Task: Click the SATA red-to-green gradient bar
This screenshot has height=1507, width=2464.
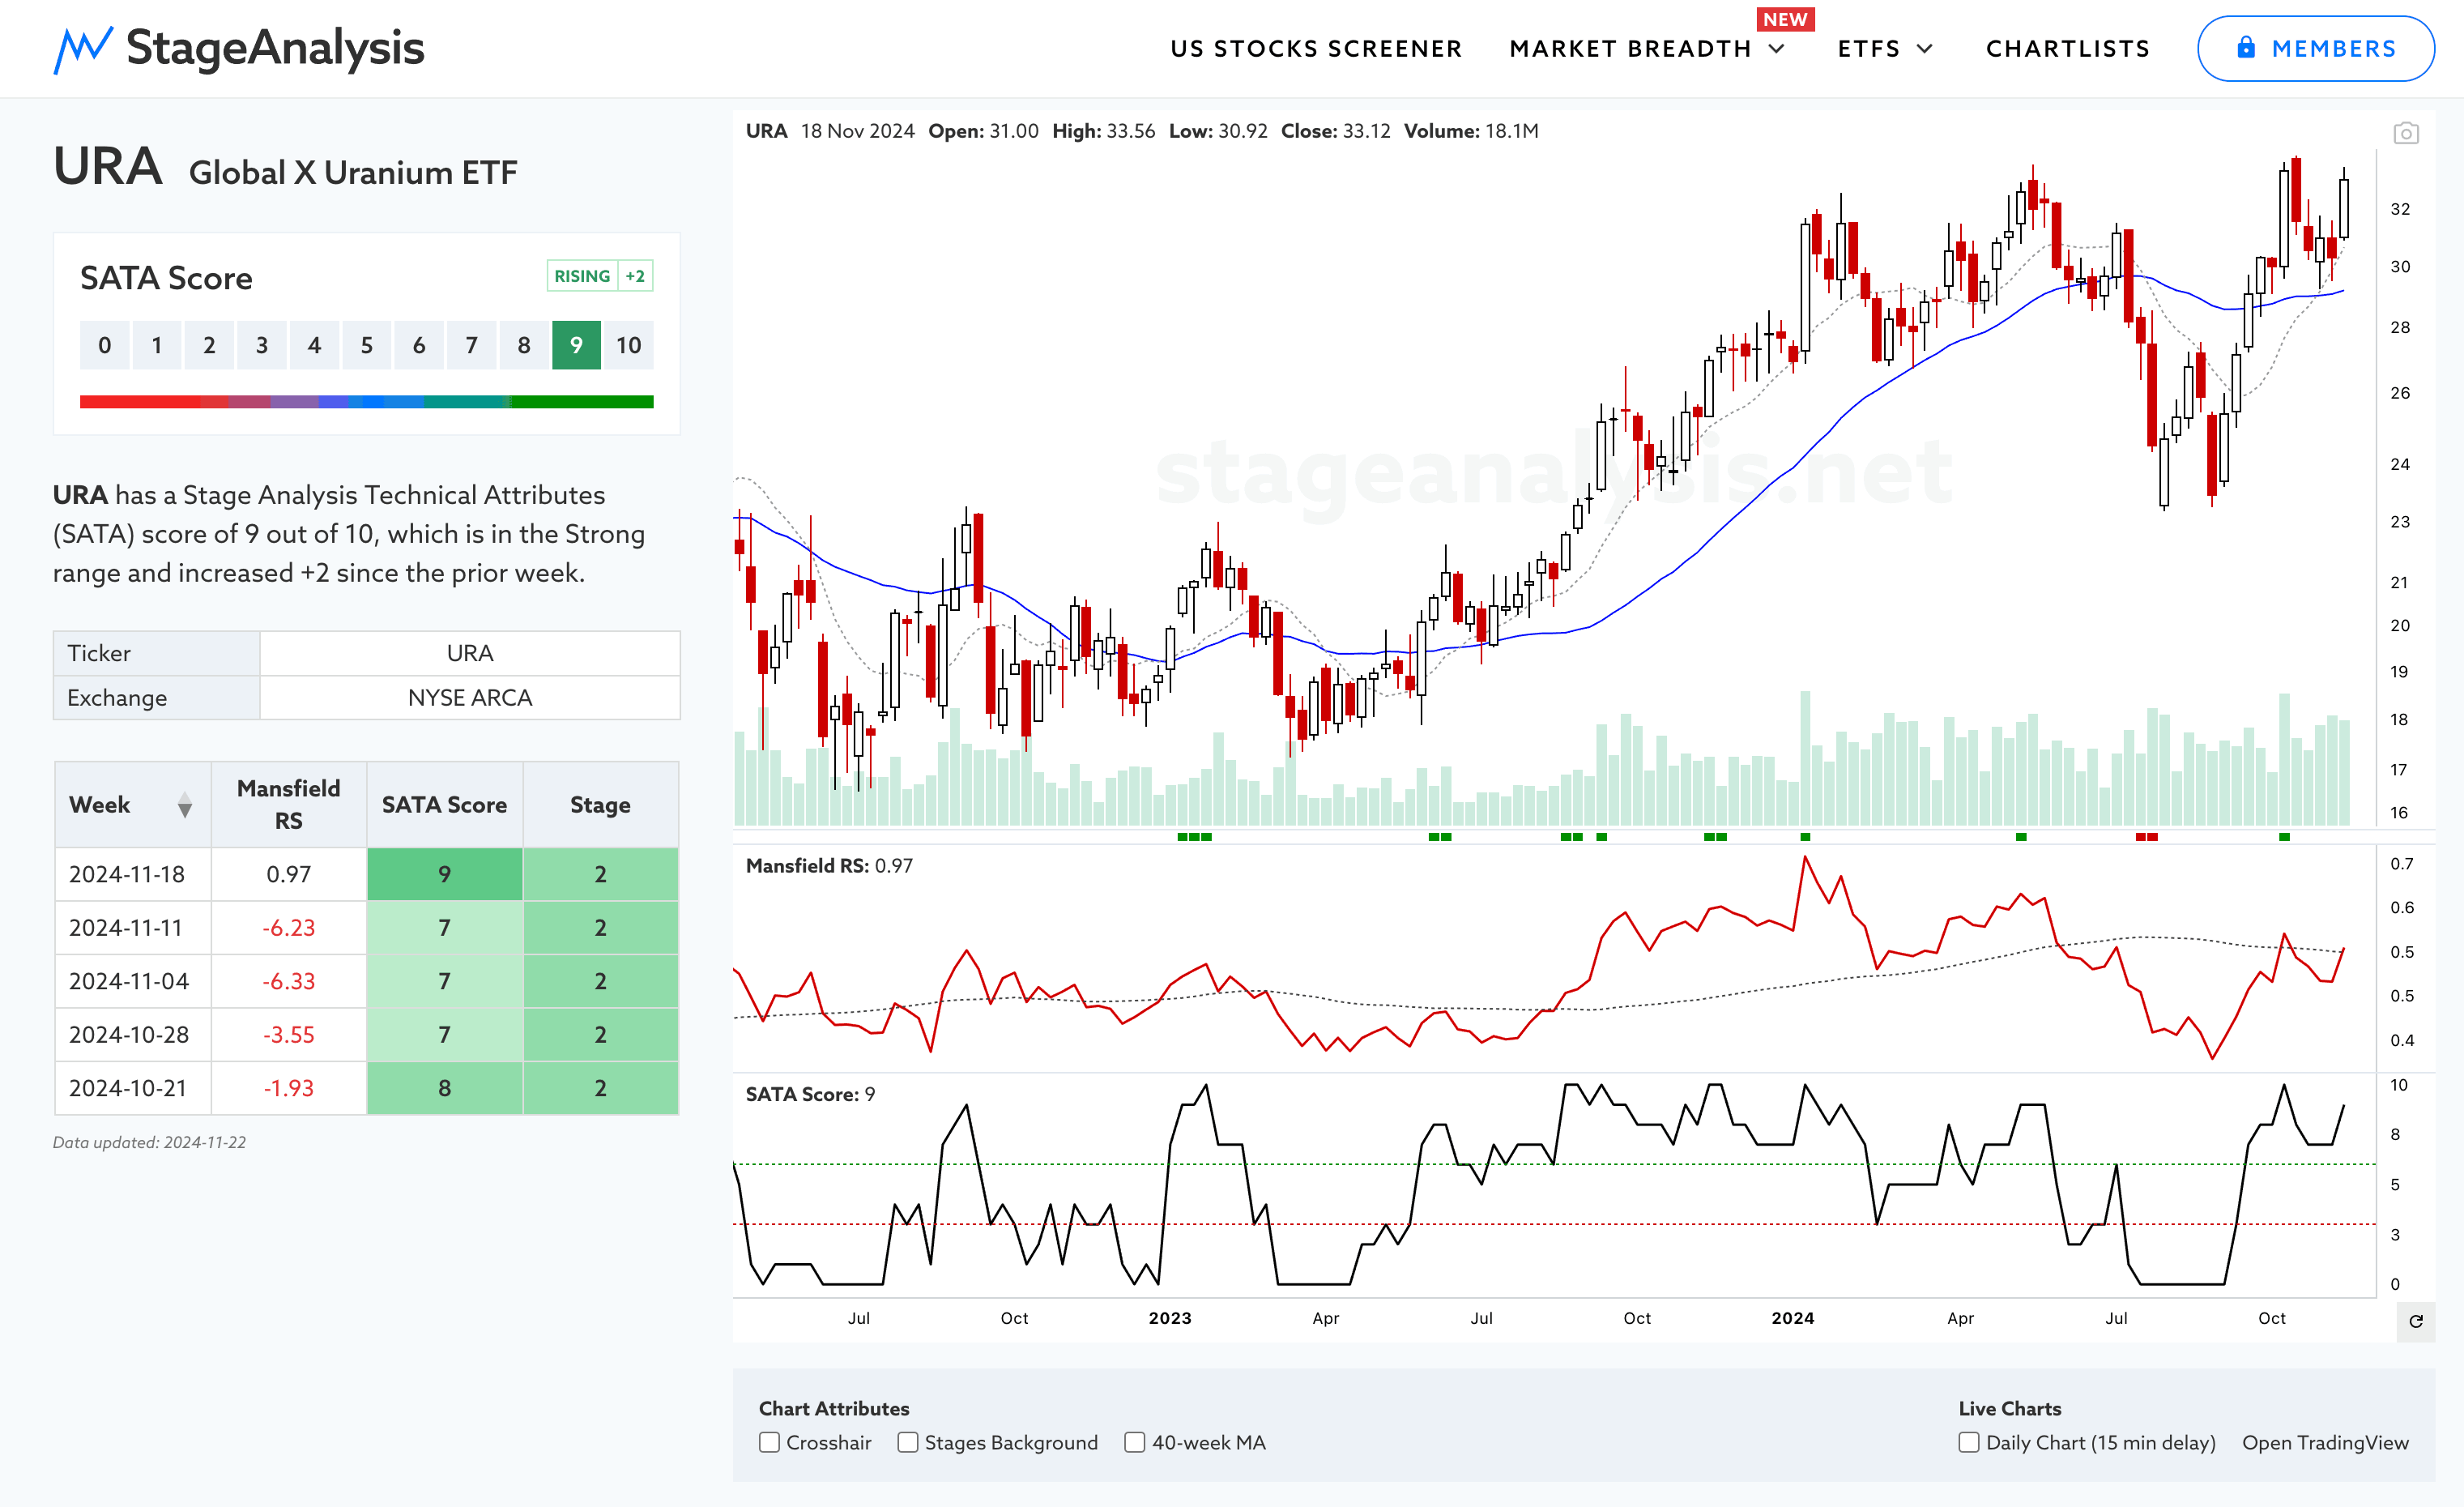Action: coord(366,401)
